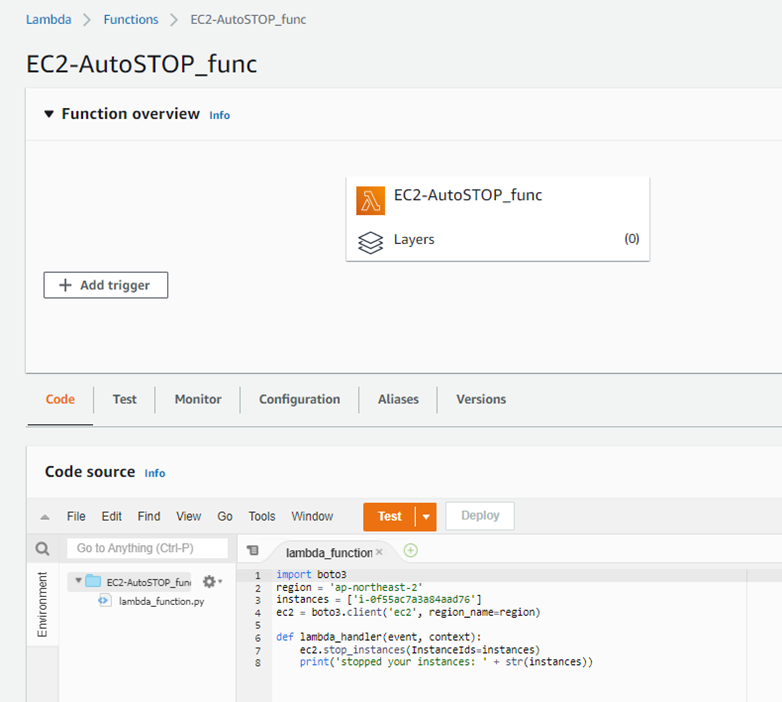The height and width of the screenshot is (702, 782).
Task: Open Function overview Info link
Action: coord(219,116)
